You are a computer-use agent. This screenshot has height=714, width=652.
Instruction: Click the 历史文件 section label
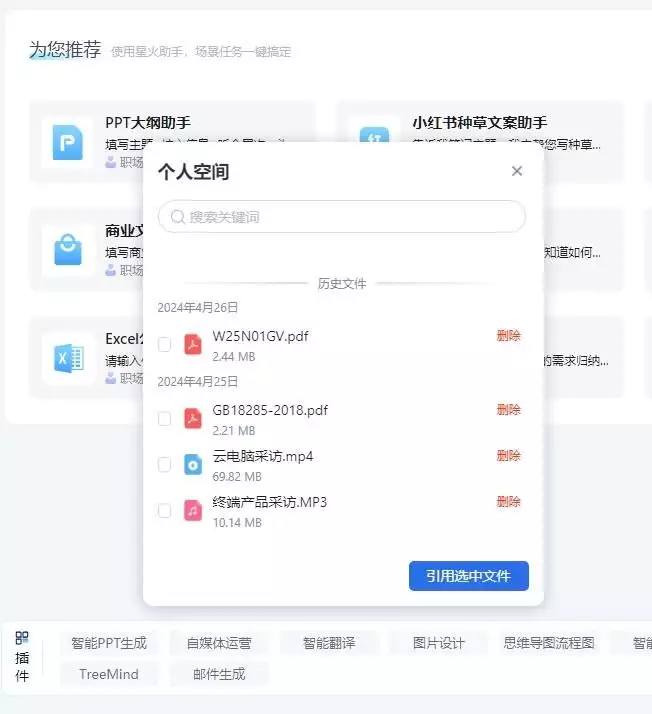point(342,284)
